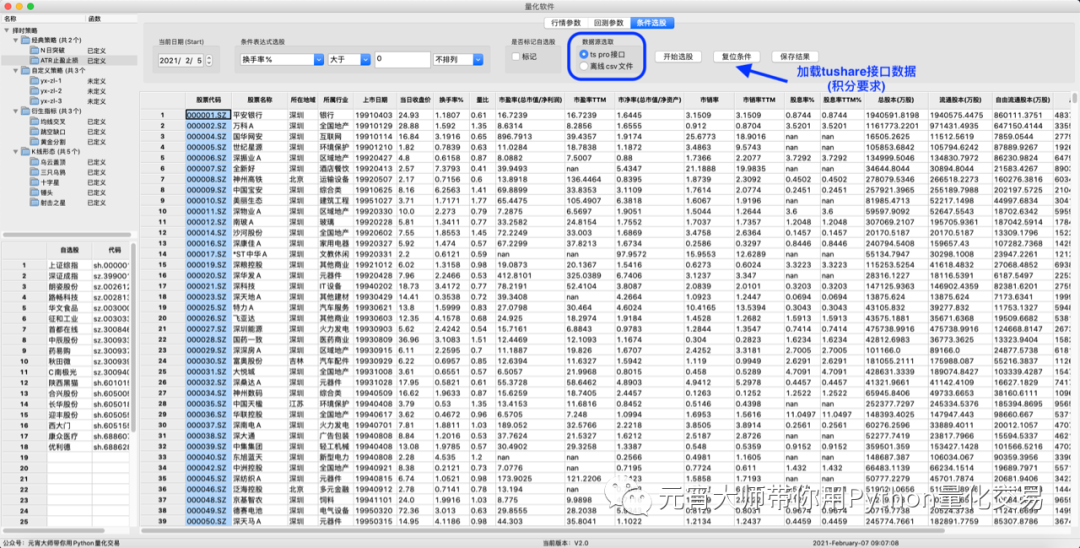This screenshot has height=548, width=1080.
Task: Click the folder icon of N日突破 strategy
Action: [34, 50]
